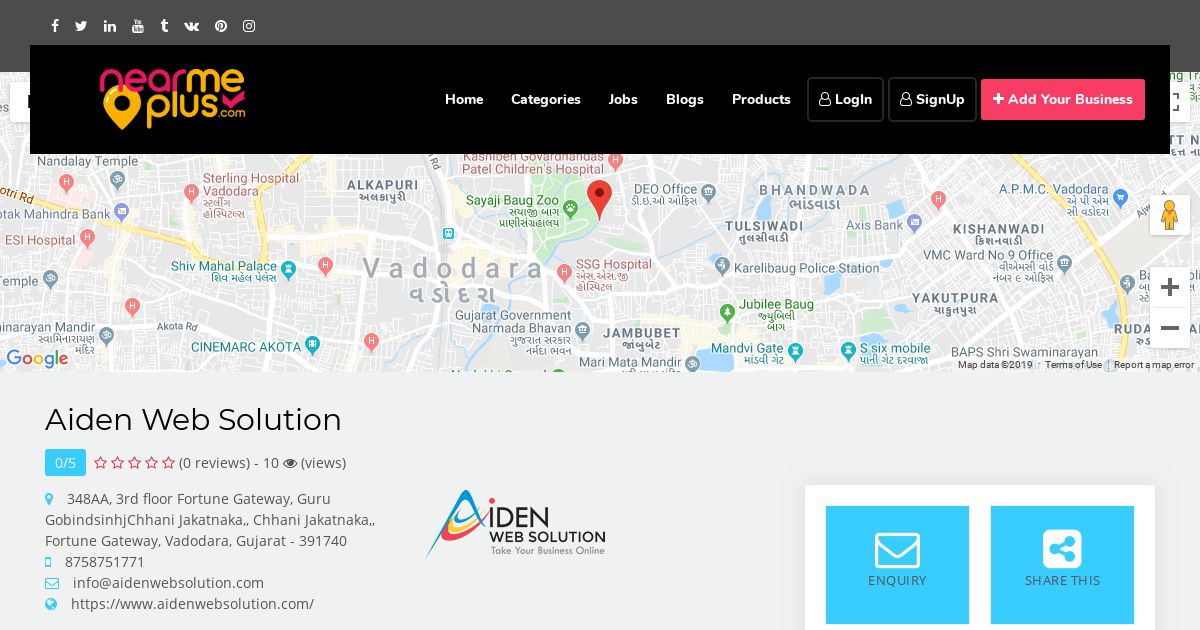
Task: Click Sayaji Baug Zoo map marker
Action: point(571,208)
